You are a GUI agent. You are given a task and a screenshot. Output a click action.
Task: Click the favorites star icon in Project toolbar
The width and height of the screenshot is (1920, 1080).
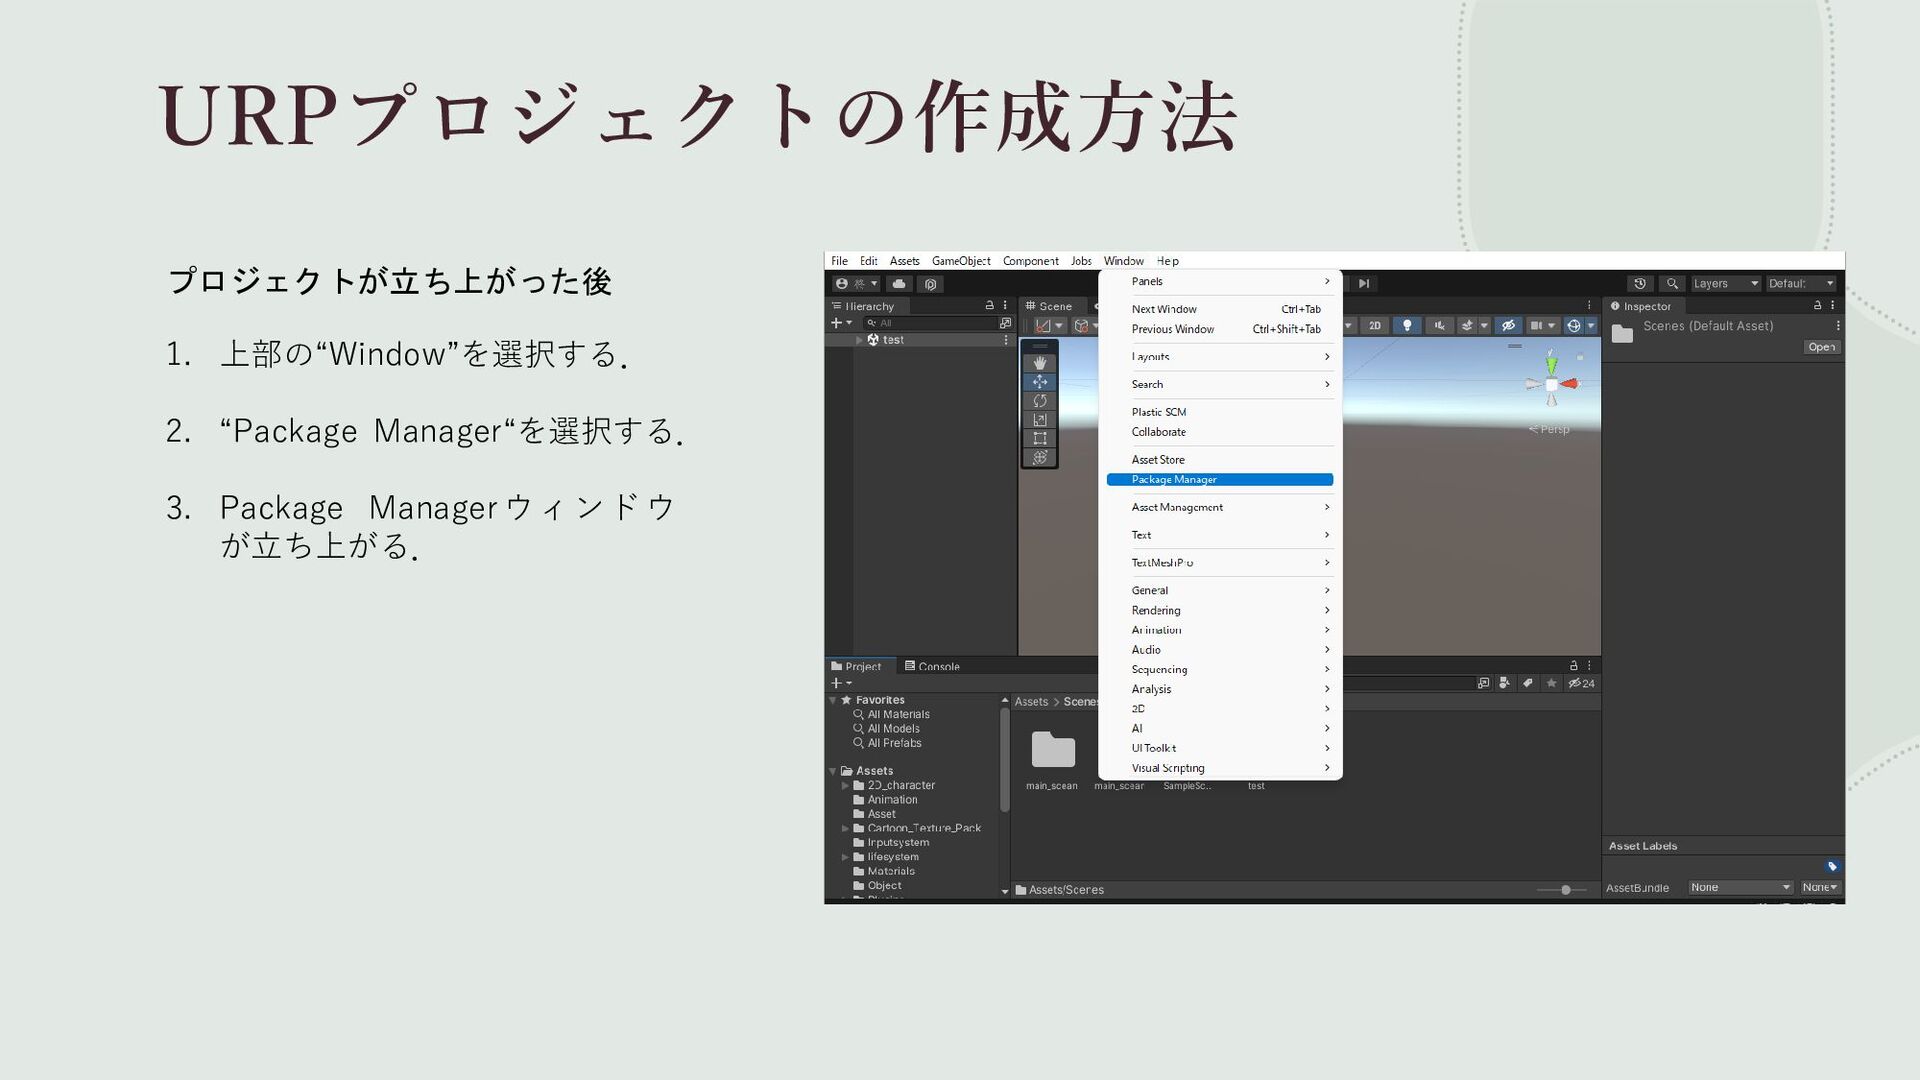pos(1551,683)
